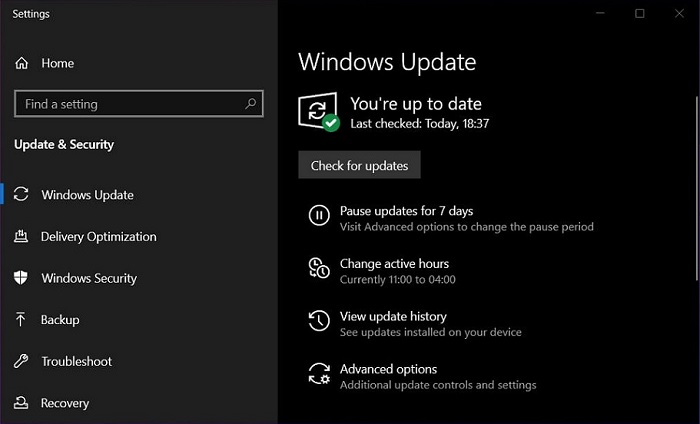Click the search magnifier icon
This screenshot has width=700, height=424.
click(250, 104)
